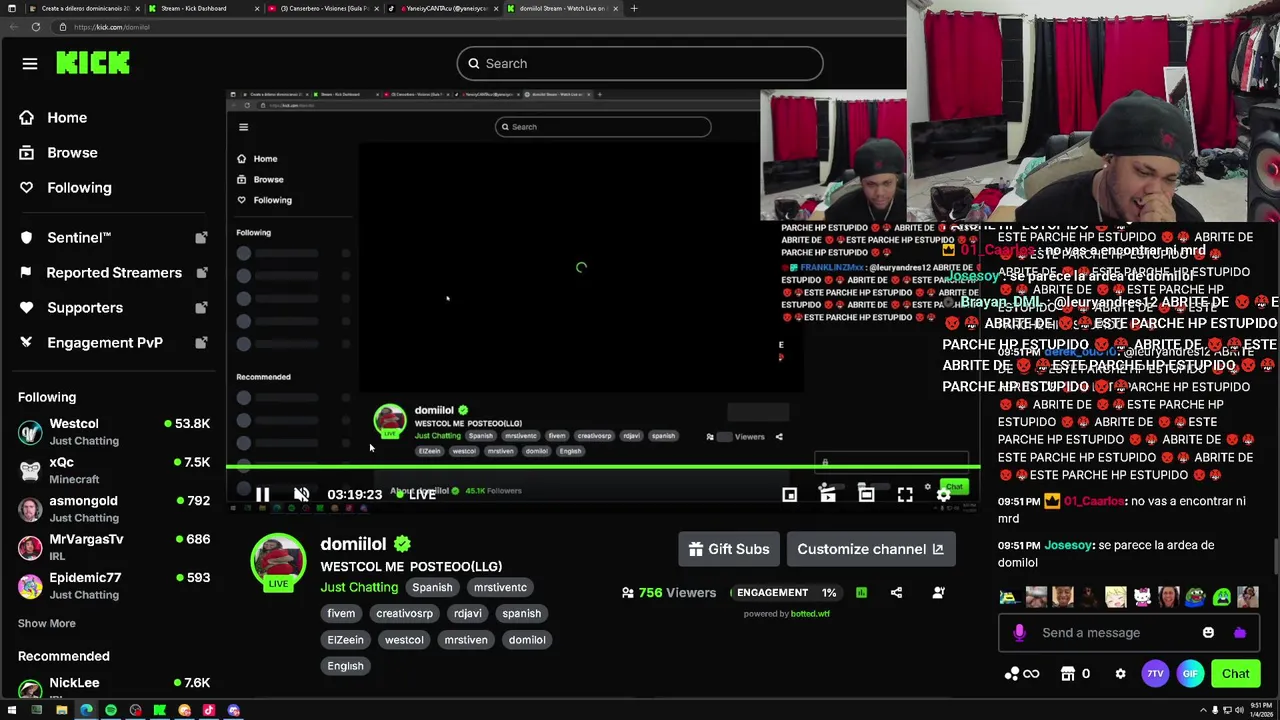
Task: Open Windows Start menu
Action: tap(12, 710)
